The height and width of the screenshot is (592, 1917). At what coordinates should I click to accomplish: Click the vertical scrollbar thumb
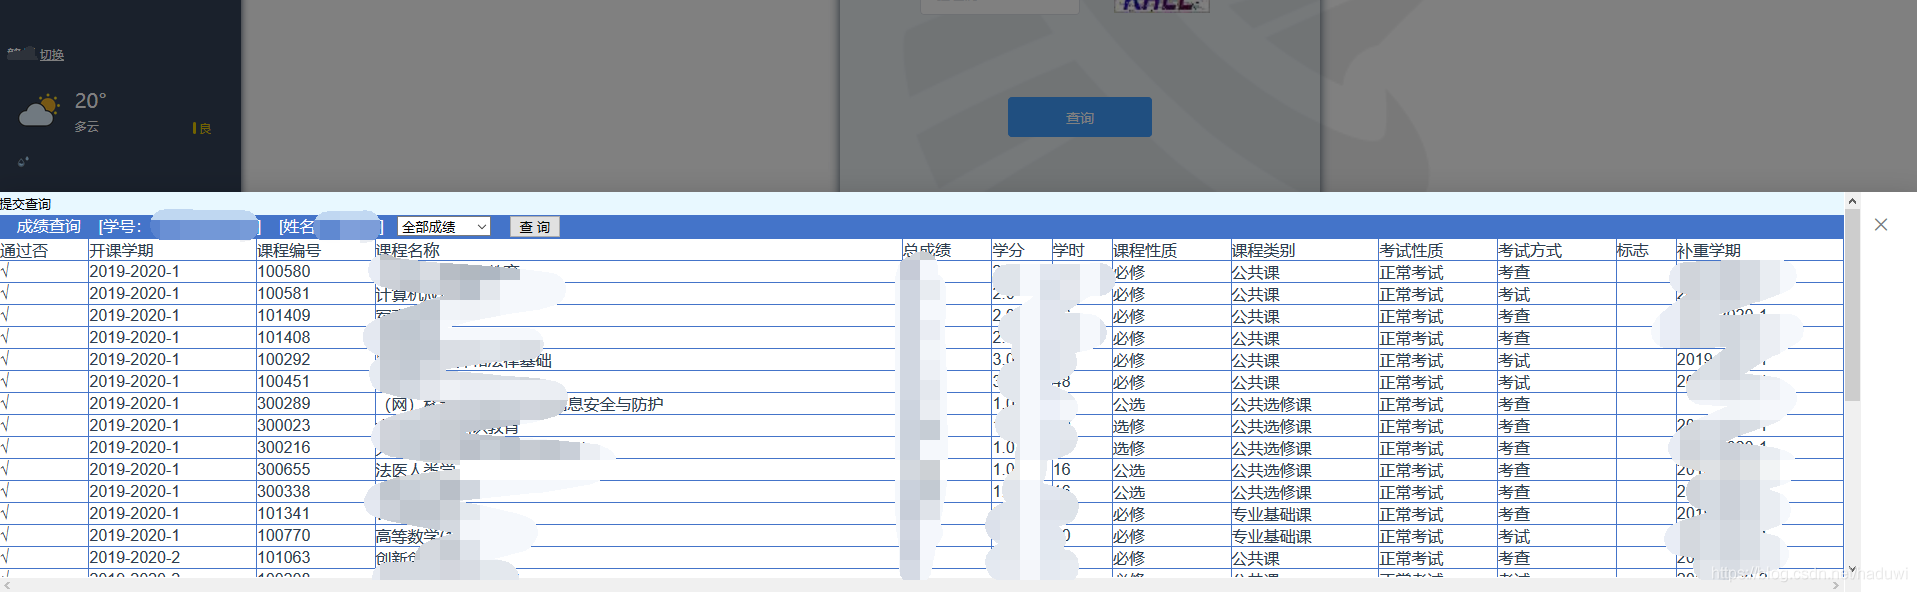click(1852, 305)
